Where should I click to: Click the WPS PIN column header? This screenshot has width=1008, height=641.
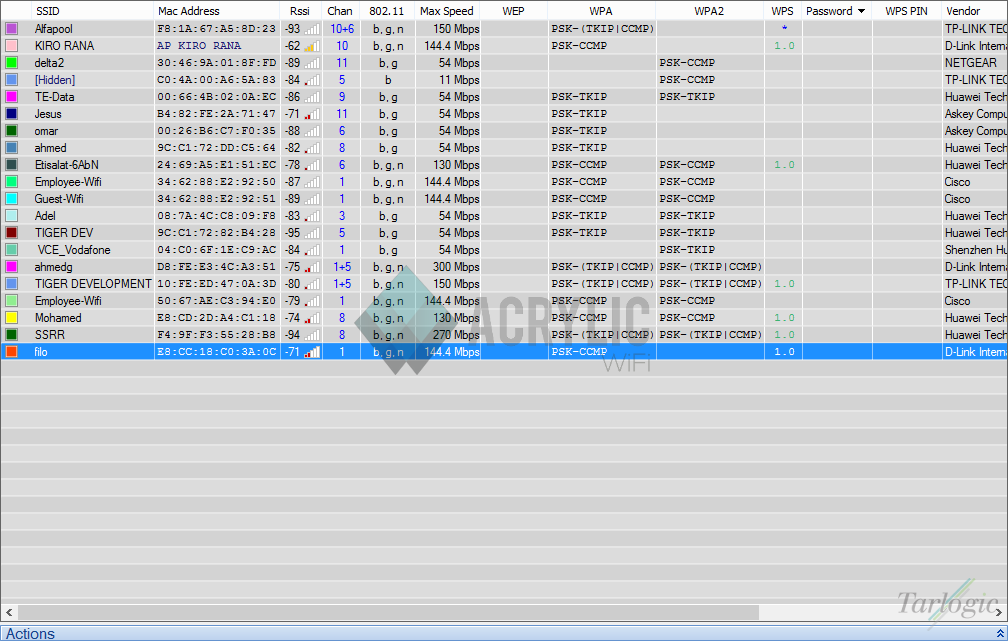click(906, 11)
